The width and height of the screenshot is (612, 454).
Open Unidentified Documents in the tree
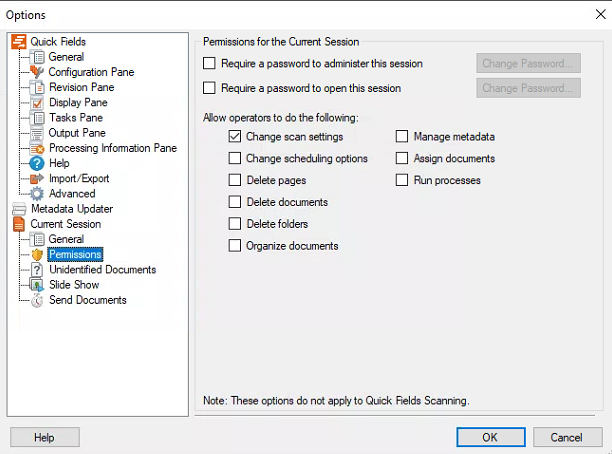click(x=102, y=270)
